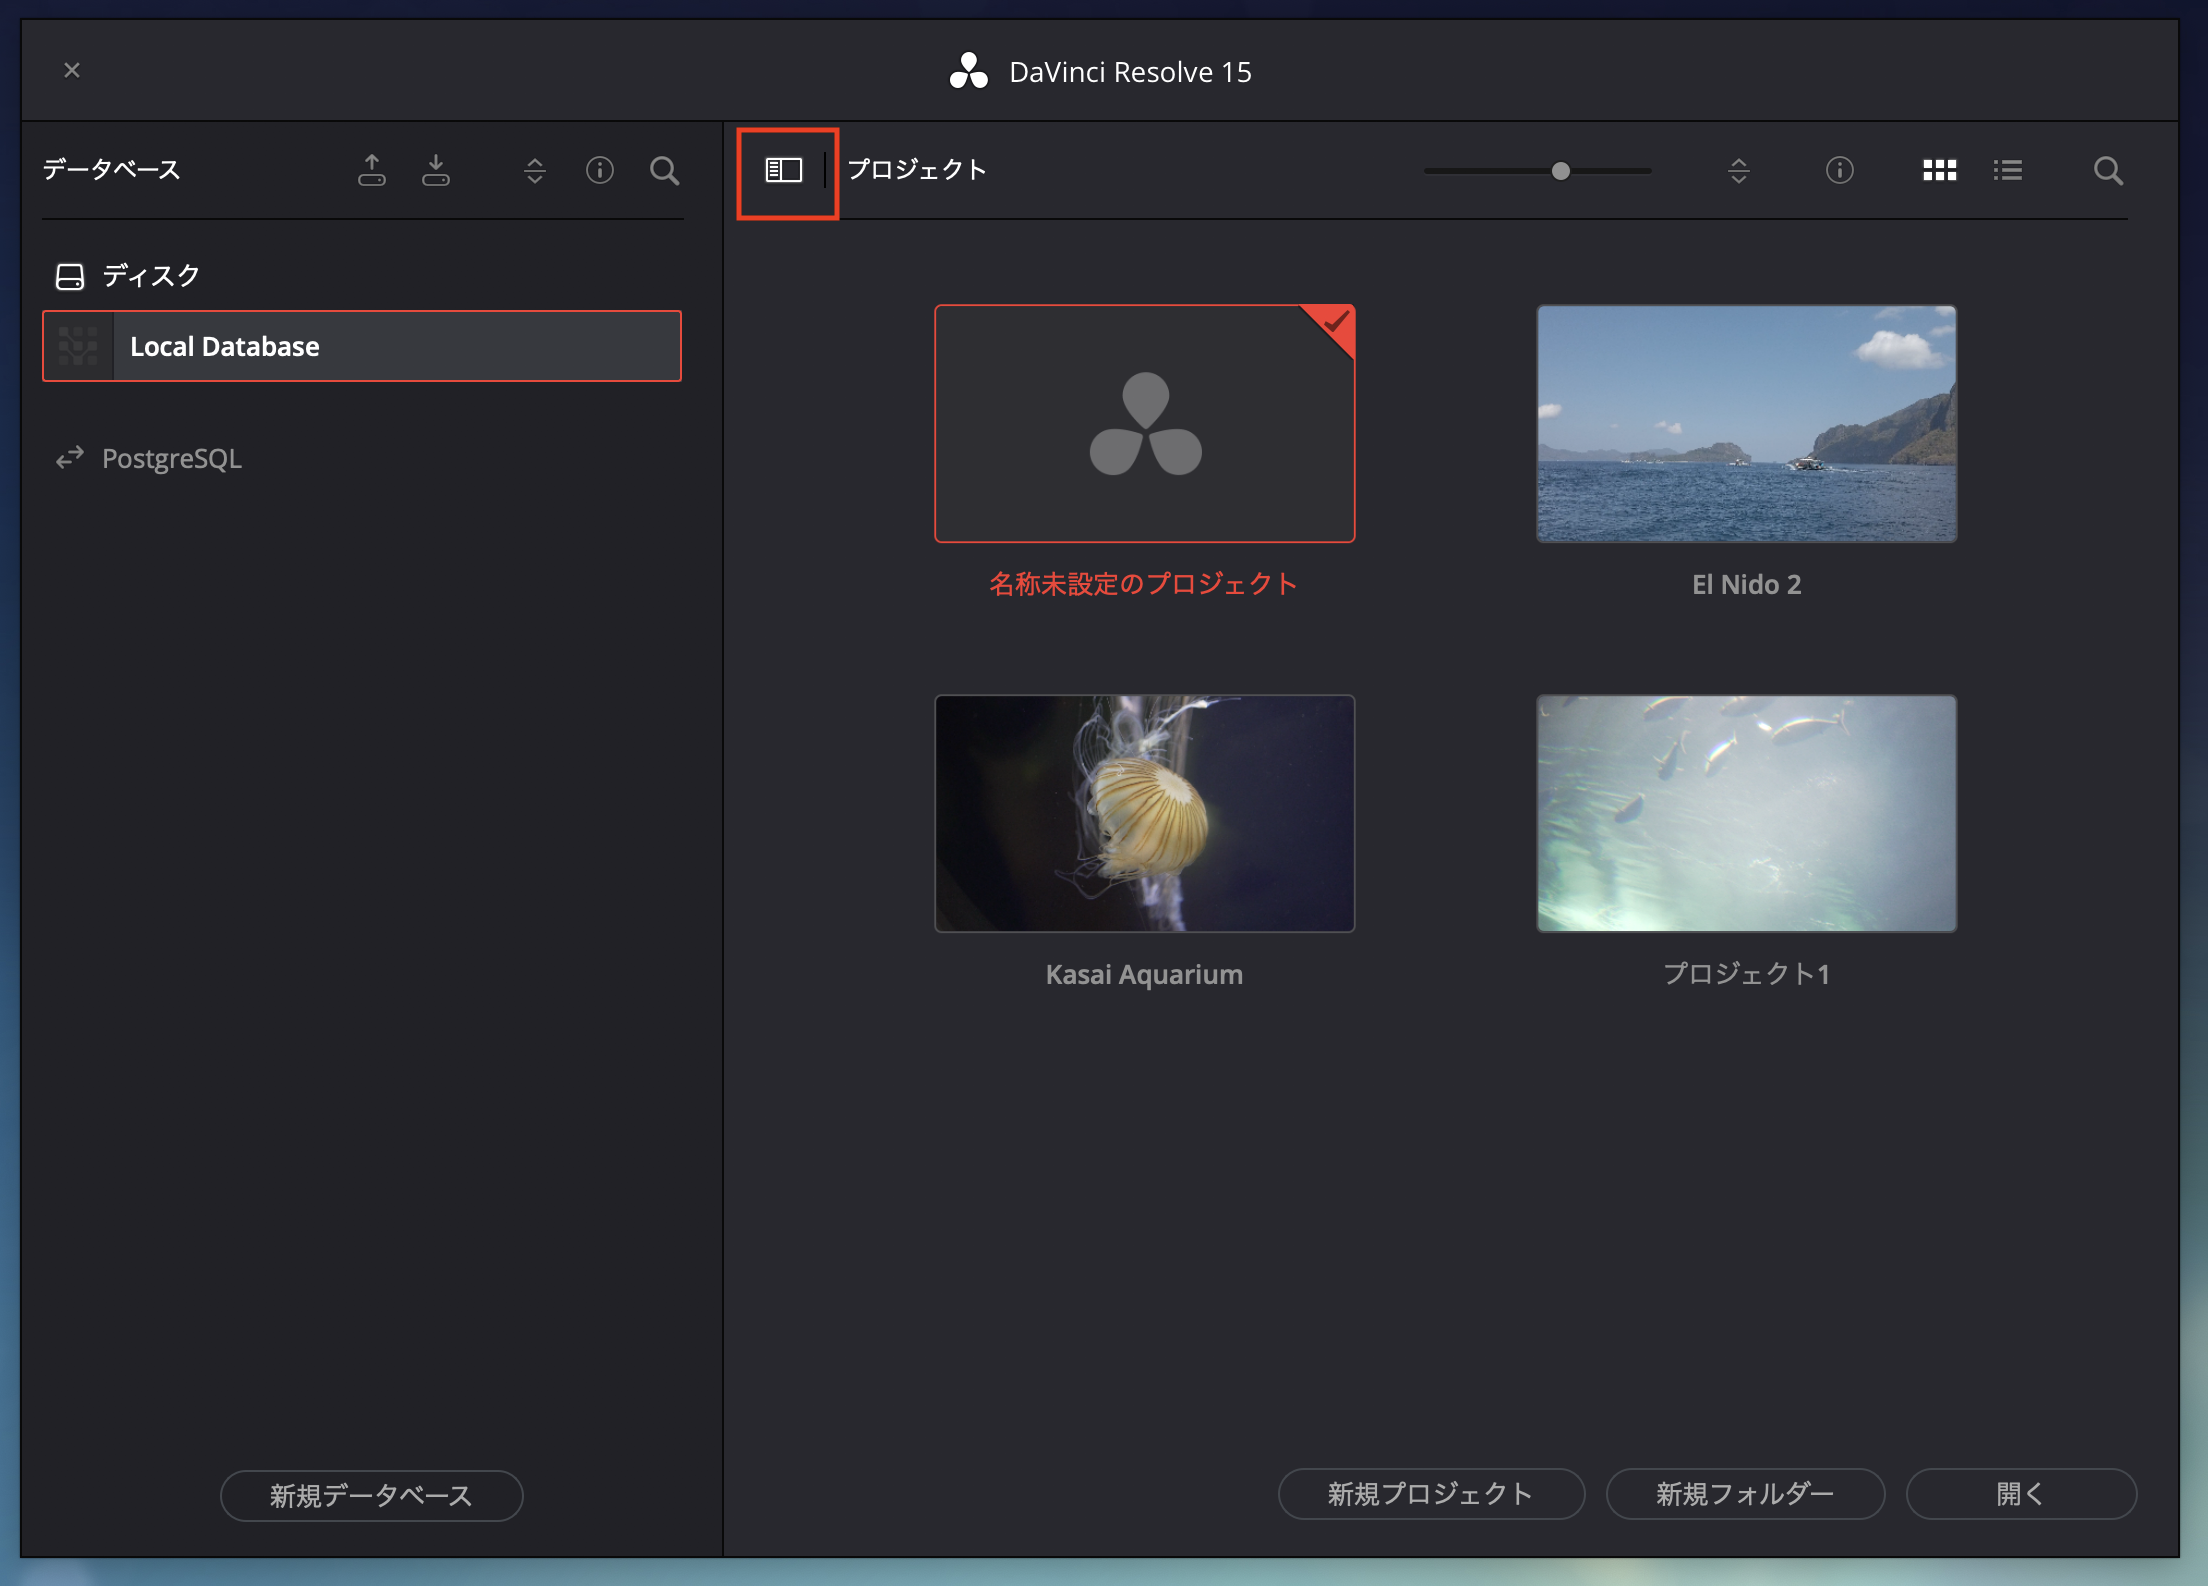
Task: Click search icon in database panel
Action: 664,171
